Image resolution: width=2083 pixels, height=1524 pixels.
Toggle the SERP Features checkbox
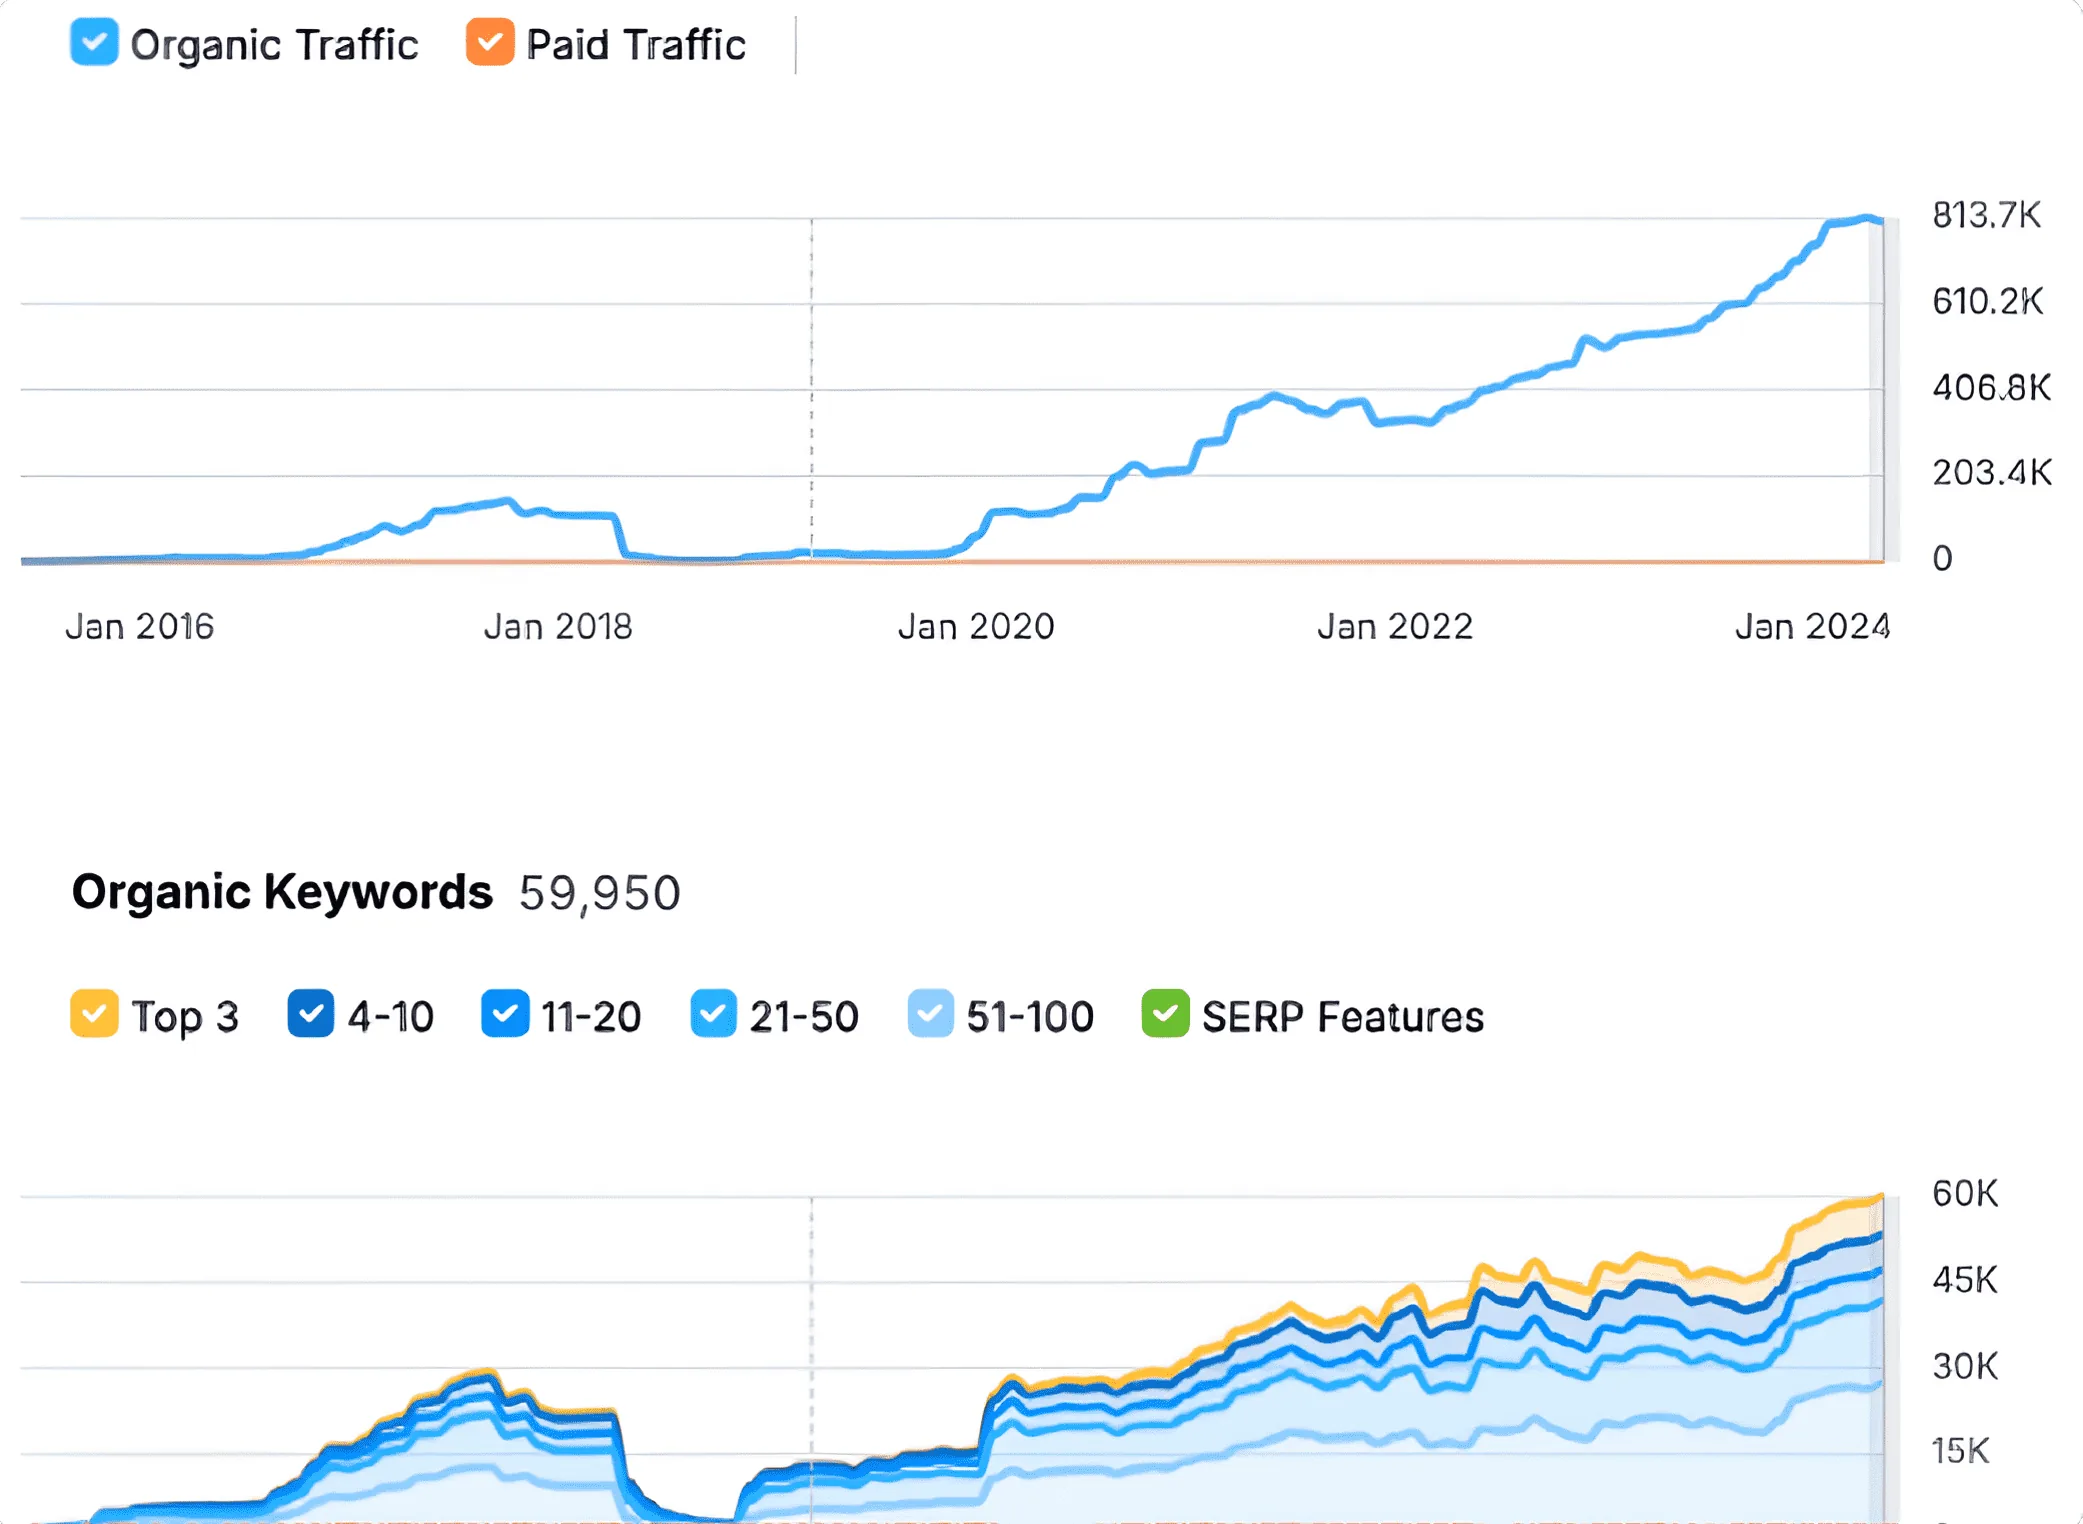(x=1165, y=1014)
